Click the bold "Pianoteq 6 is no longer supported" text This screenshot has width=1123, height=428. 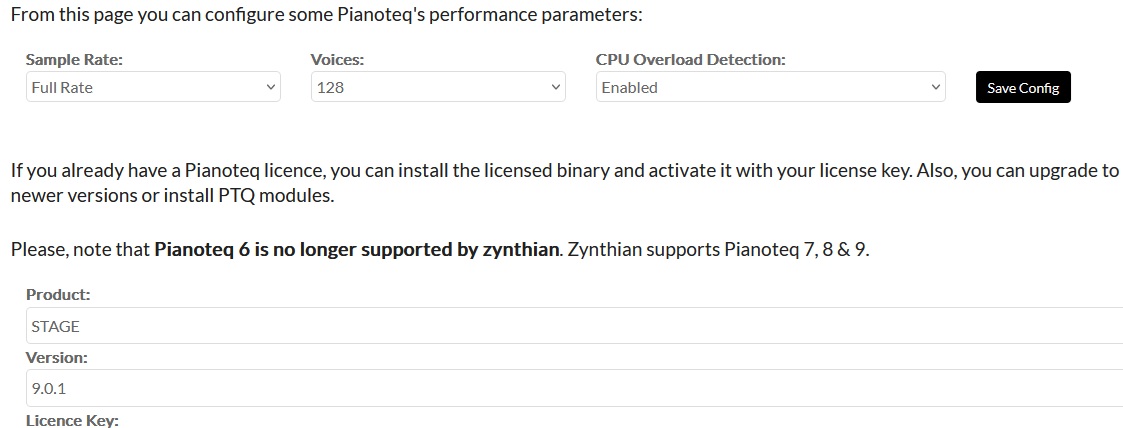pos(356,250)
